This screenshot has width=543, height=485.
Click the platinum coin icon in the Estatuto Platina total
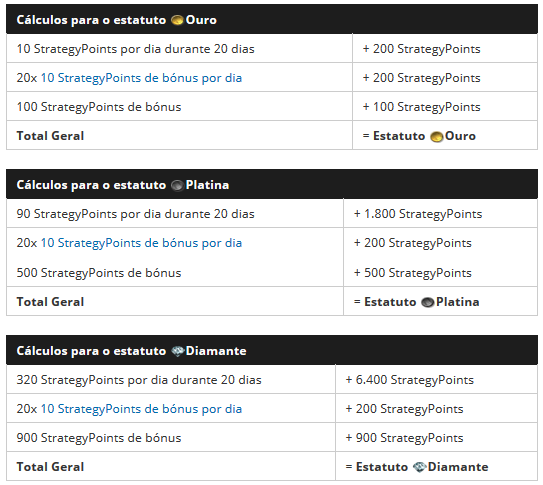pyautogui.click(x=428, y=303)
